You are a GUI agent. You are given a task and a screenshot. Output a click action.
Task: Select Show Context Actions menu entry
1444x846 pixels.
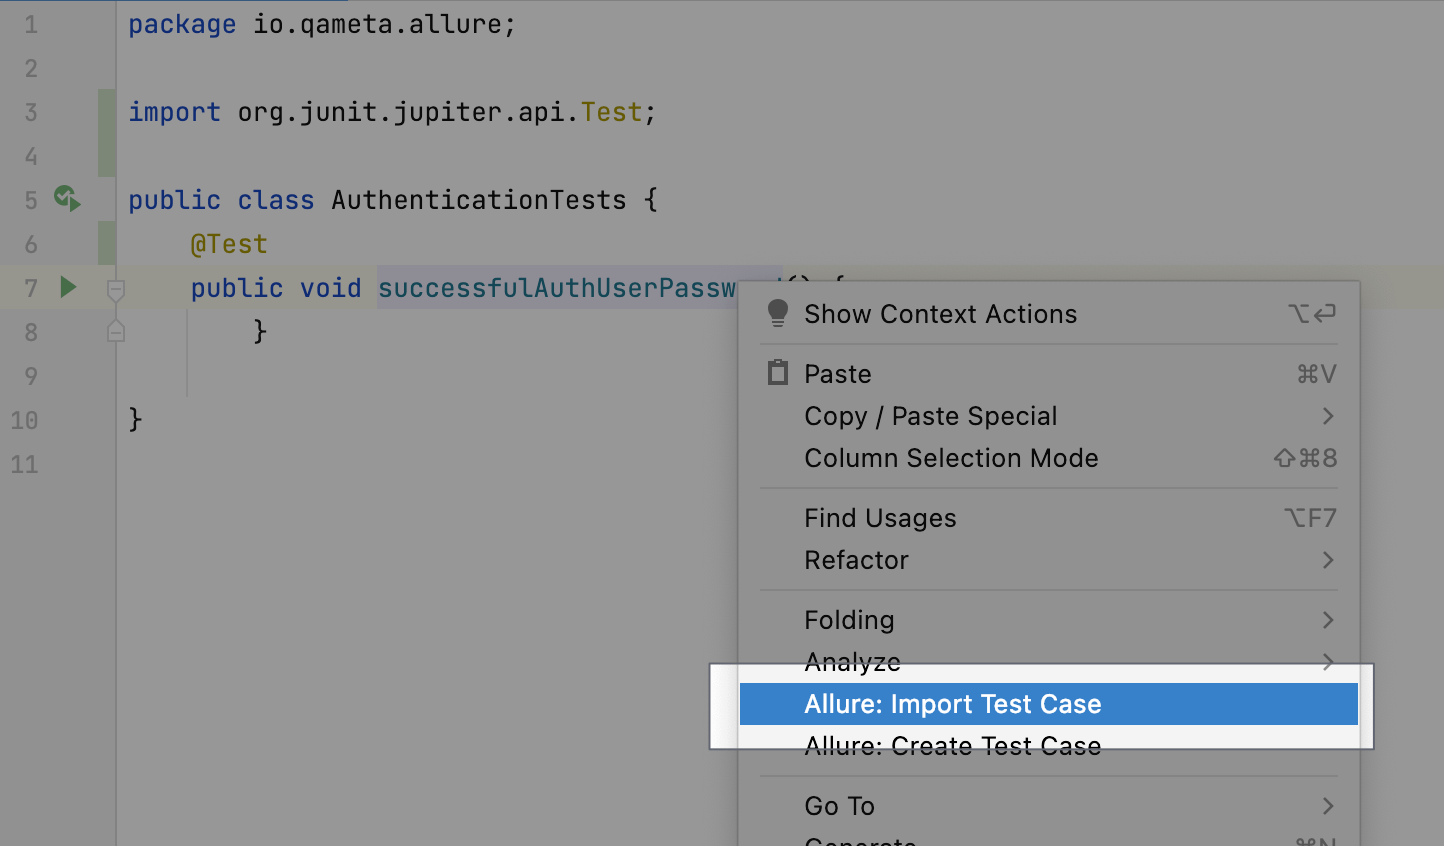[940, 314]
